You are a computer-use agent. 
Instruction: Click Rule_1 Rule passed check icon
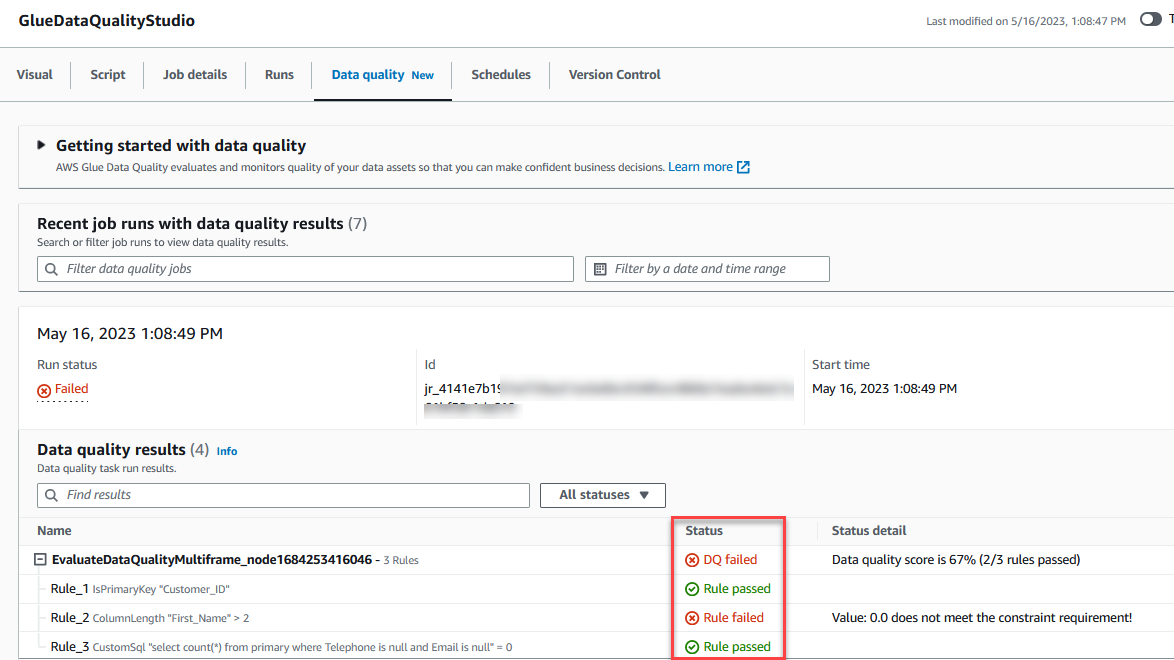click(x=692, y=590)
